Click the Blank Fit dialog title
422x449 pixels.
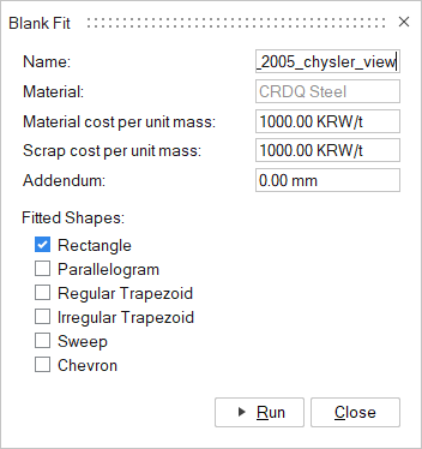pyautogui.click(x=39, y=23)
